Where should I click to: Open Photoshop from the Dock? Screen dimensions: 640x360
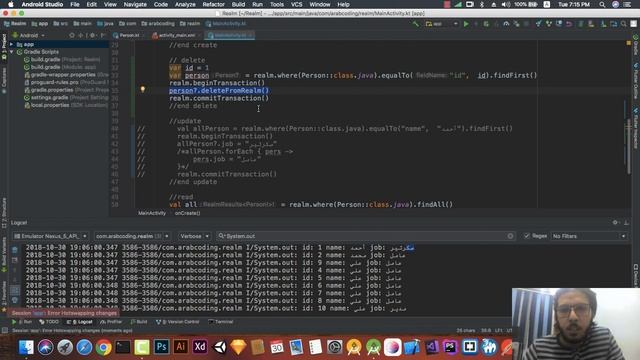[x=161, y=347]
